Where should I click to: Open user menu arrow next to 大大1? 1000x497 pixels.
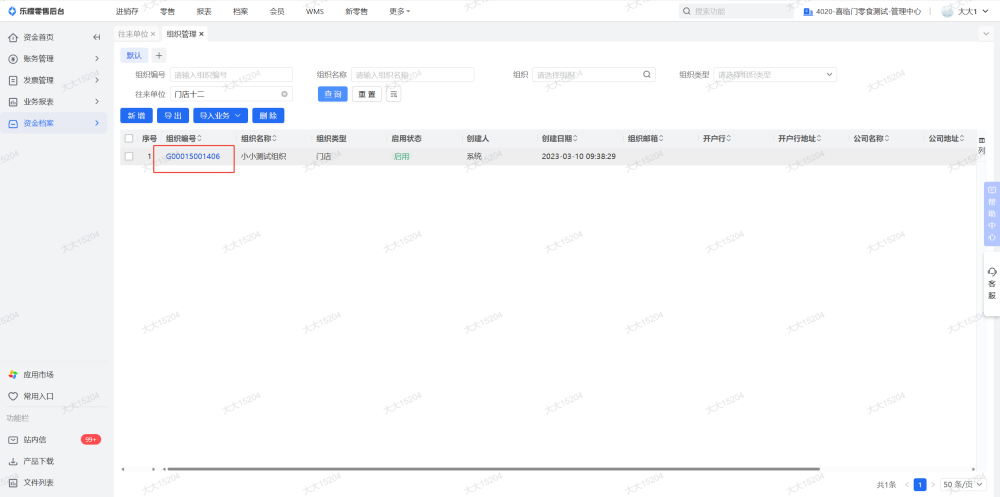(986, 11)
